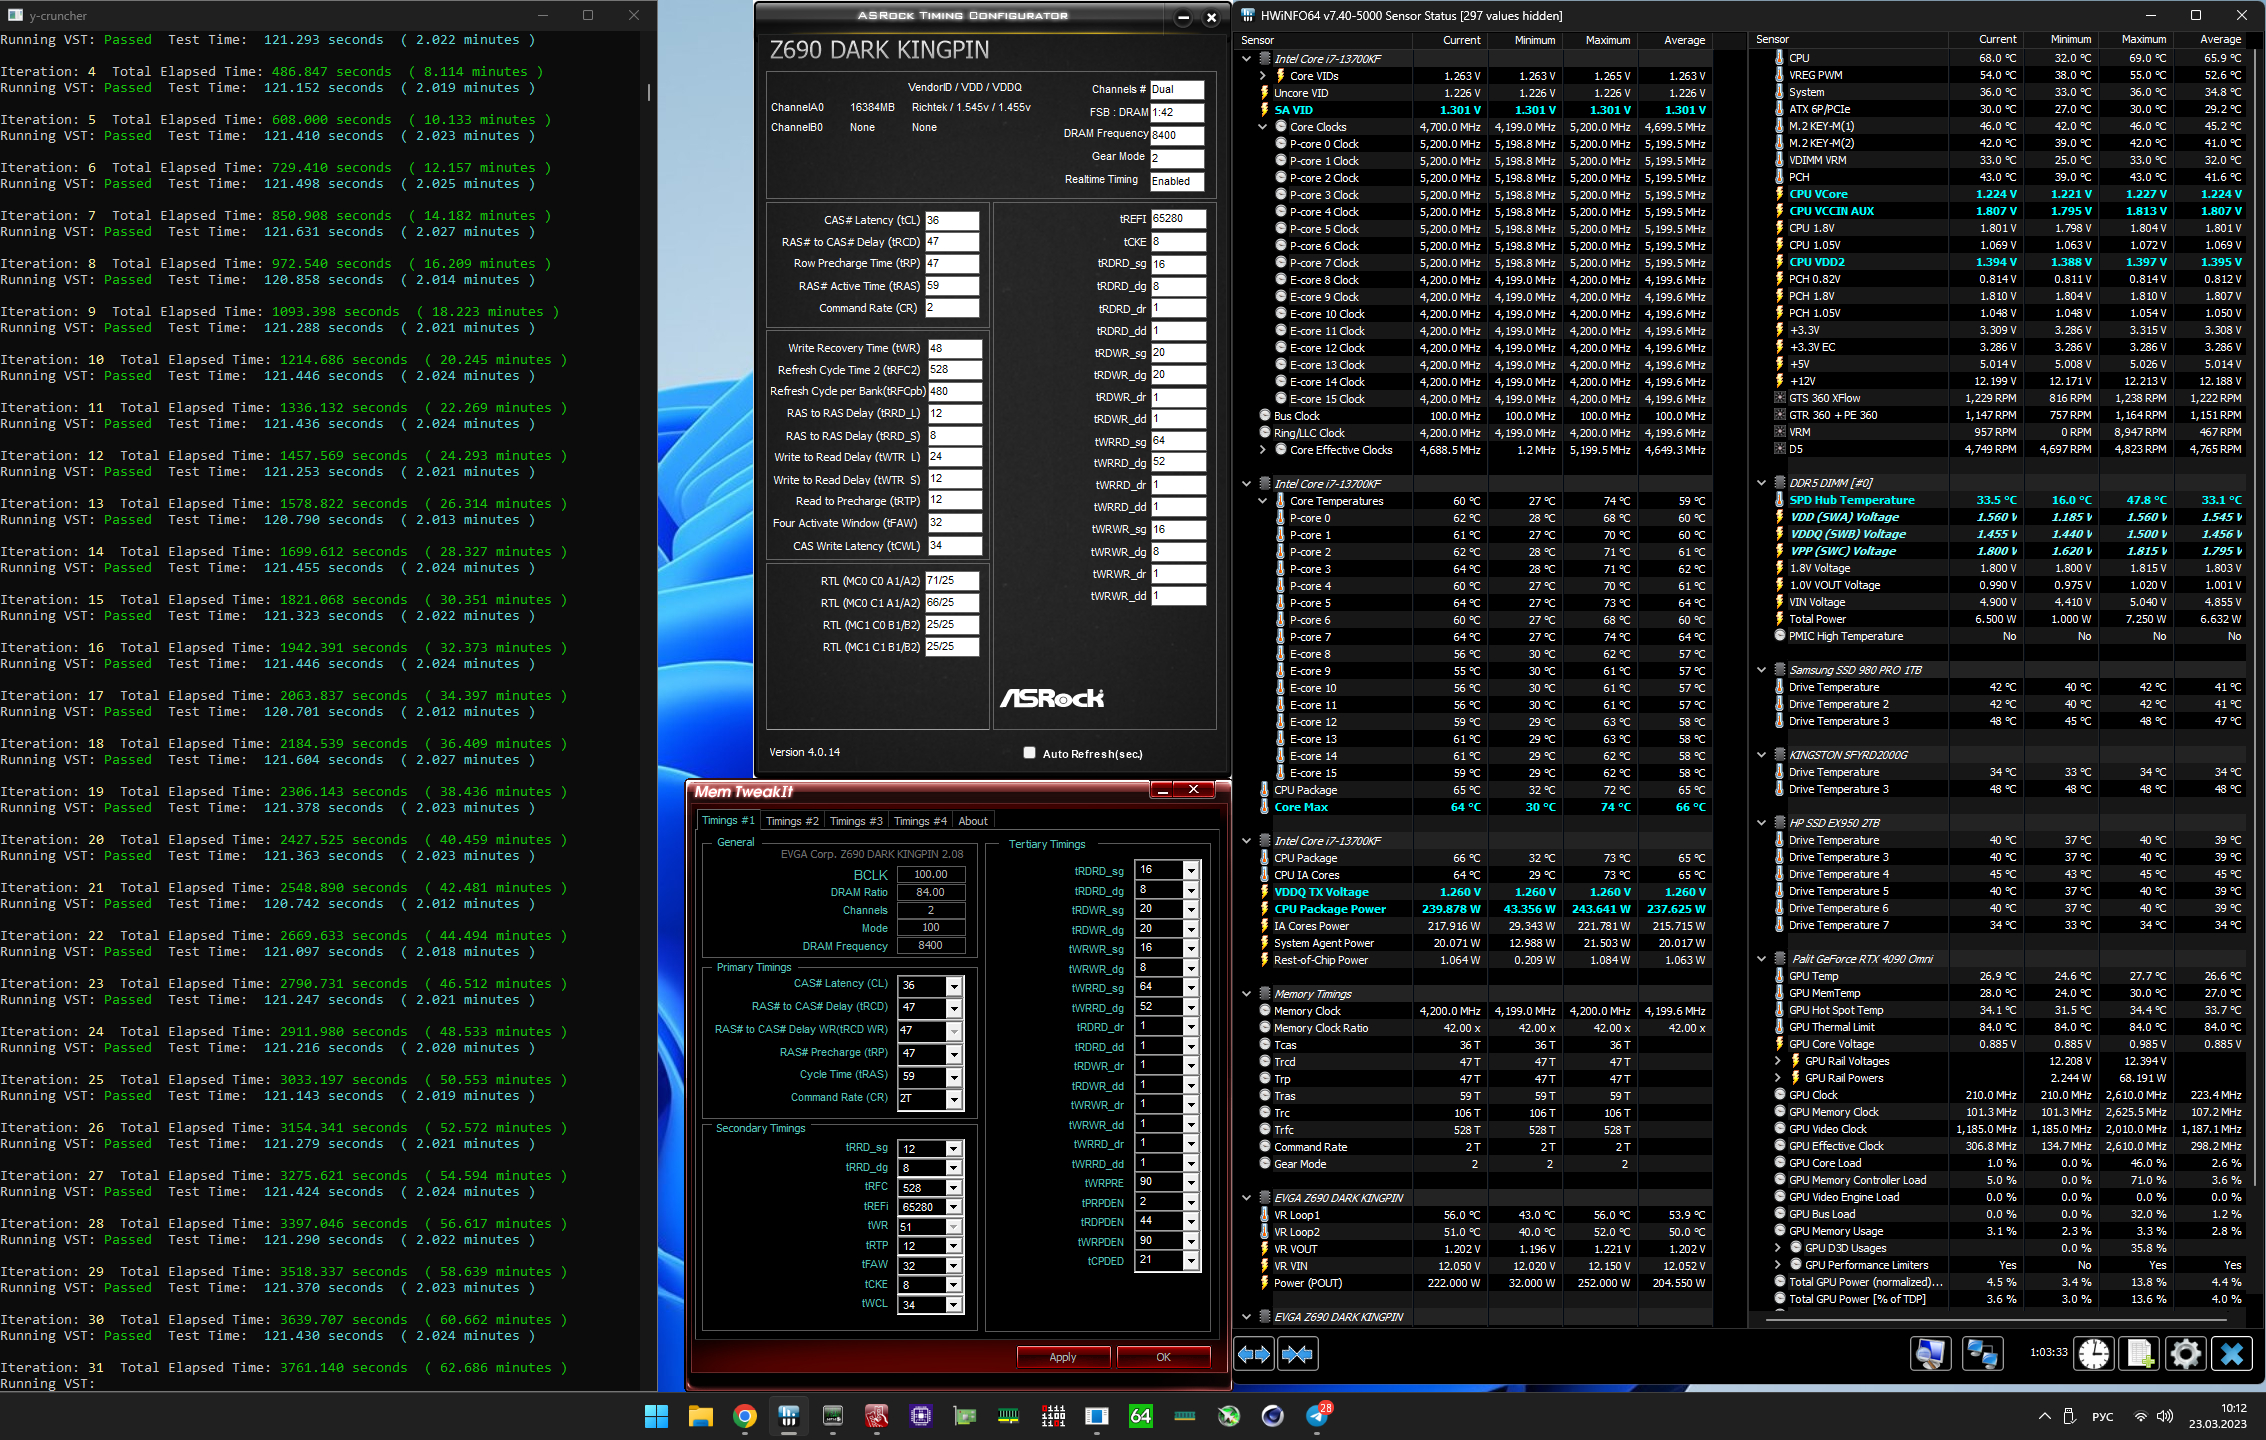Collapse the Core Clocks sensor group
The image size is (2266, 1440).
click(x=1262, y=127)
